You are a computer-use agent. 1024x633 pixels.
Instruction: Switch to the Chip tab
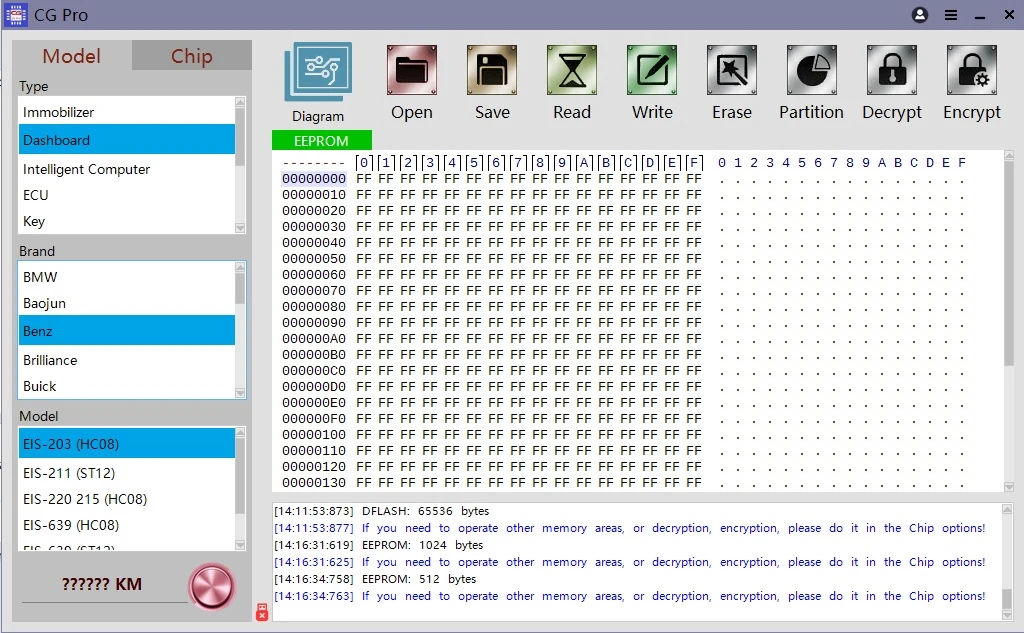(192, 56)
